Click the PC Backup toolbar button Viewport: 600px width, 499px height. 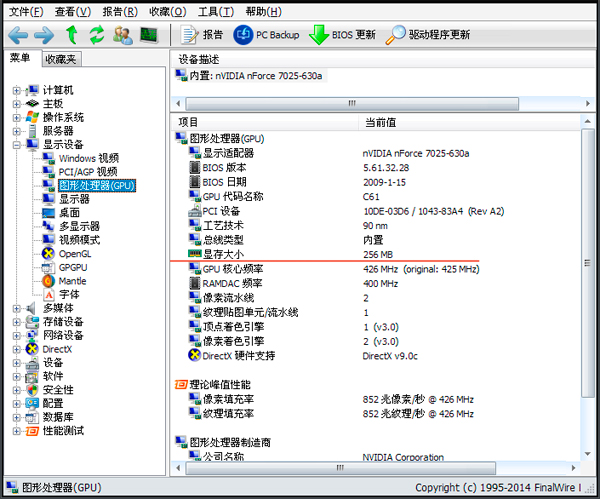pyautogui.click(x=266, y=35)
